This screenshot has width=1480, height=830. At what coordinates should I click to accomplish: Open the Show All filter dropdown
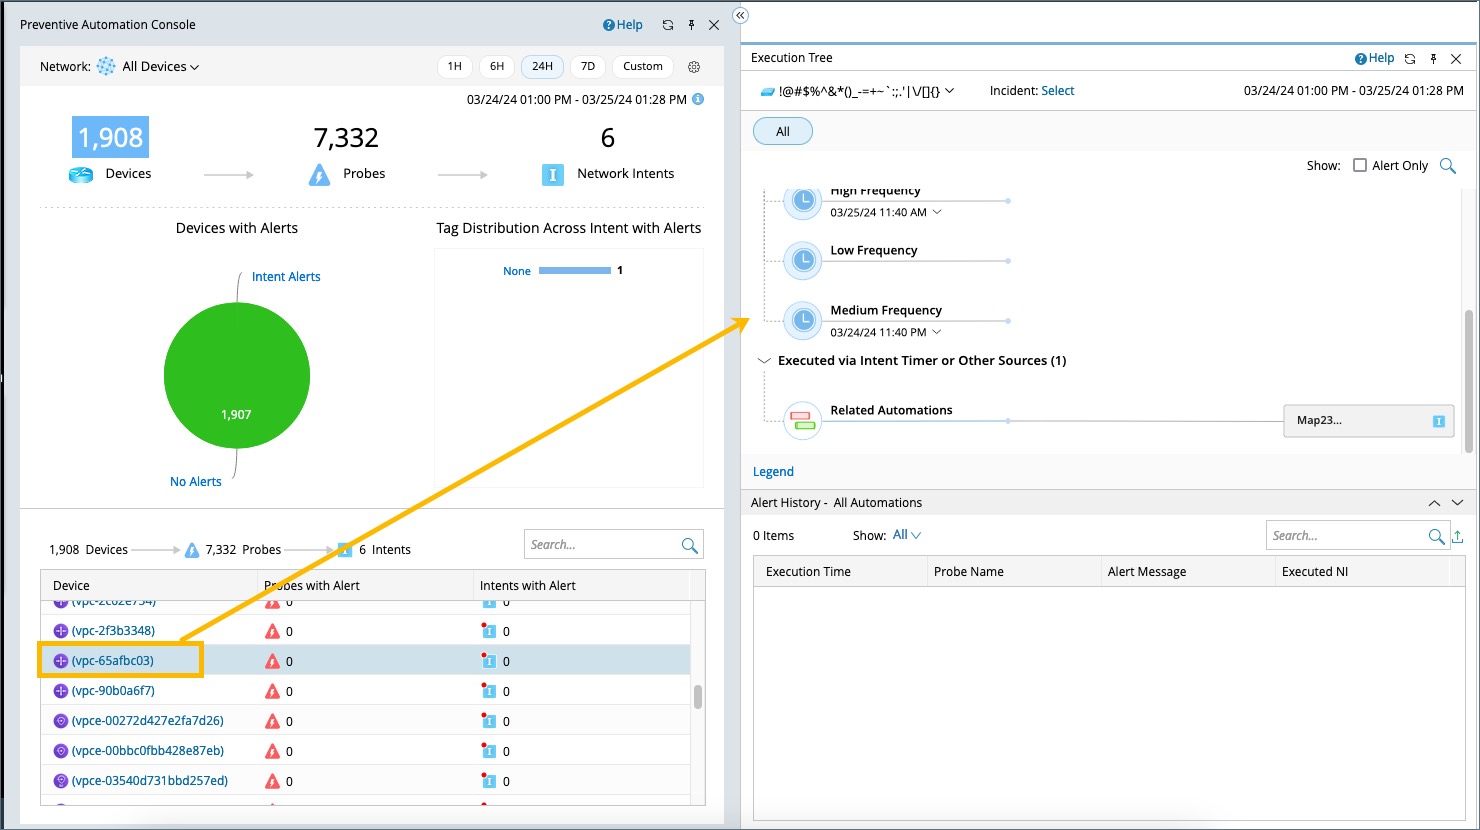tap(906, 535)
